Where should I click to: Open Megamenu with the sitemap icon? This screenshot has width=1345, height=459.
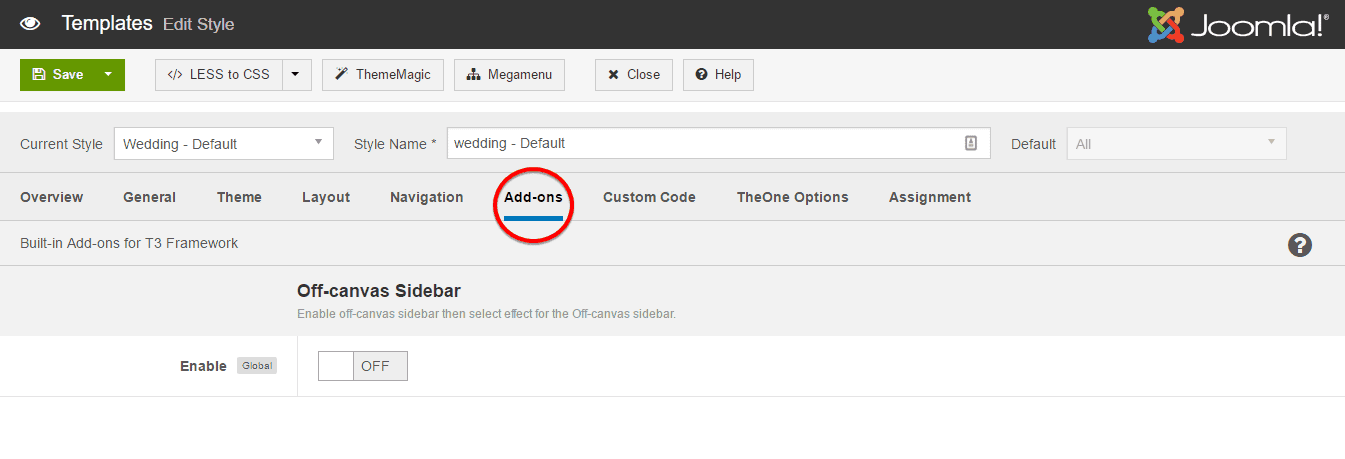509,75
